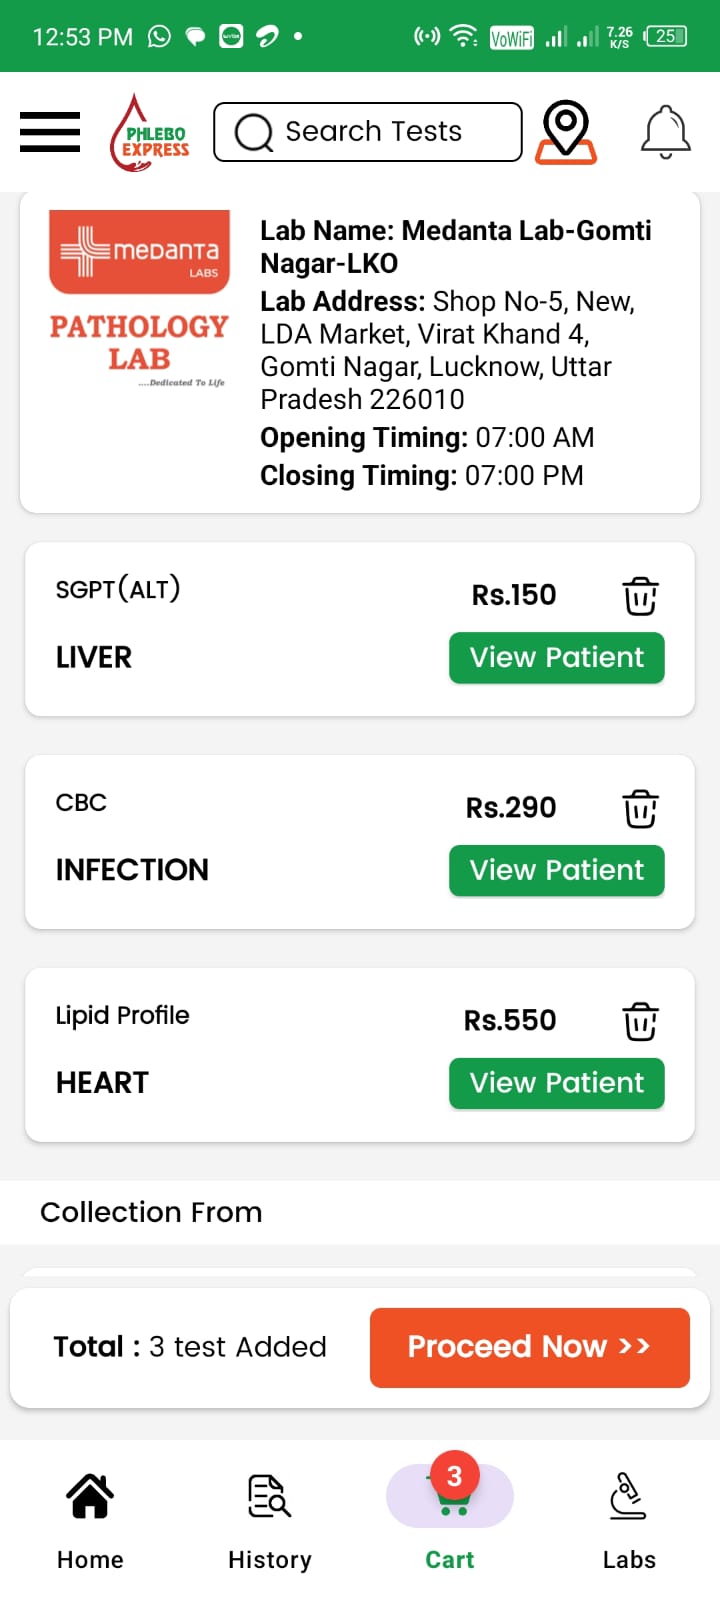Remove CBC test using trash icon
The width and height of the screenshot is (720, 1600).
tap(640, 809)
